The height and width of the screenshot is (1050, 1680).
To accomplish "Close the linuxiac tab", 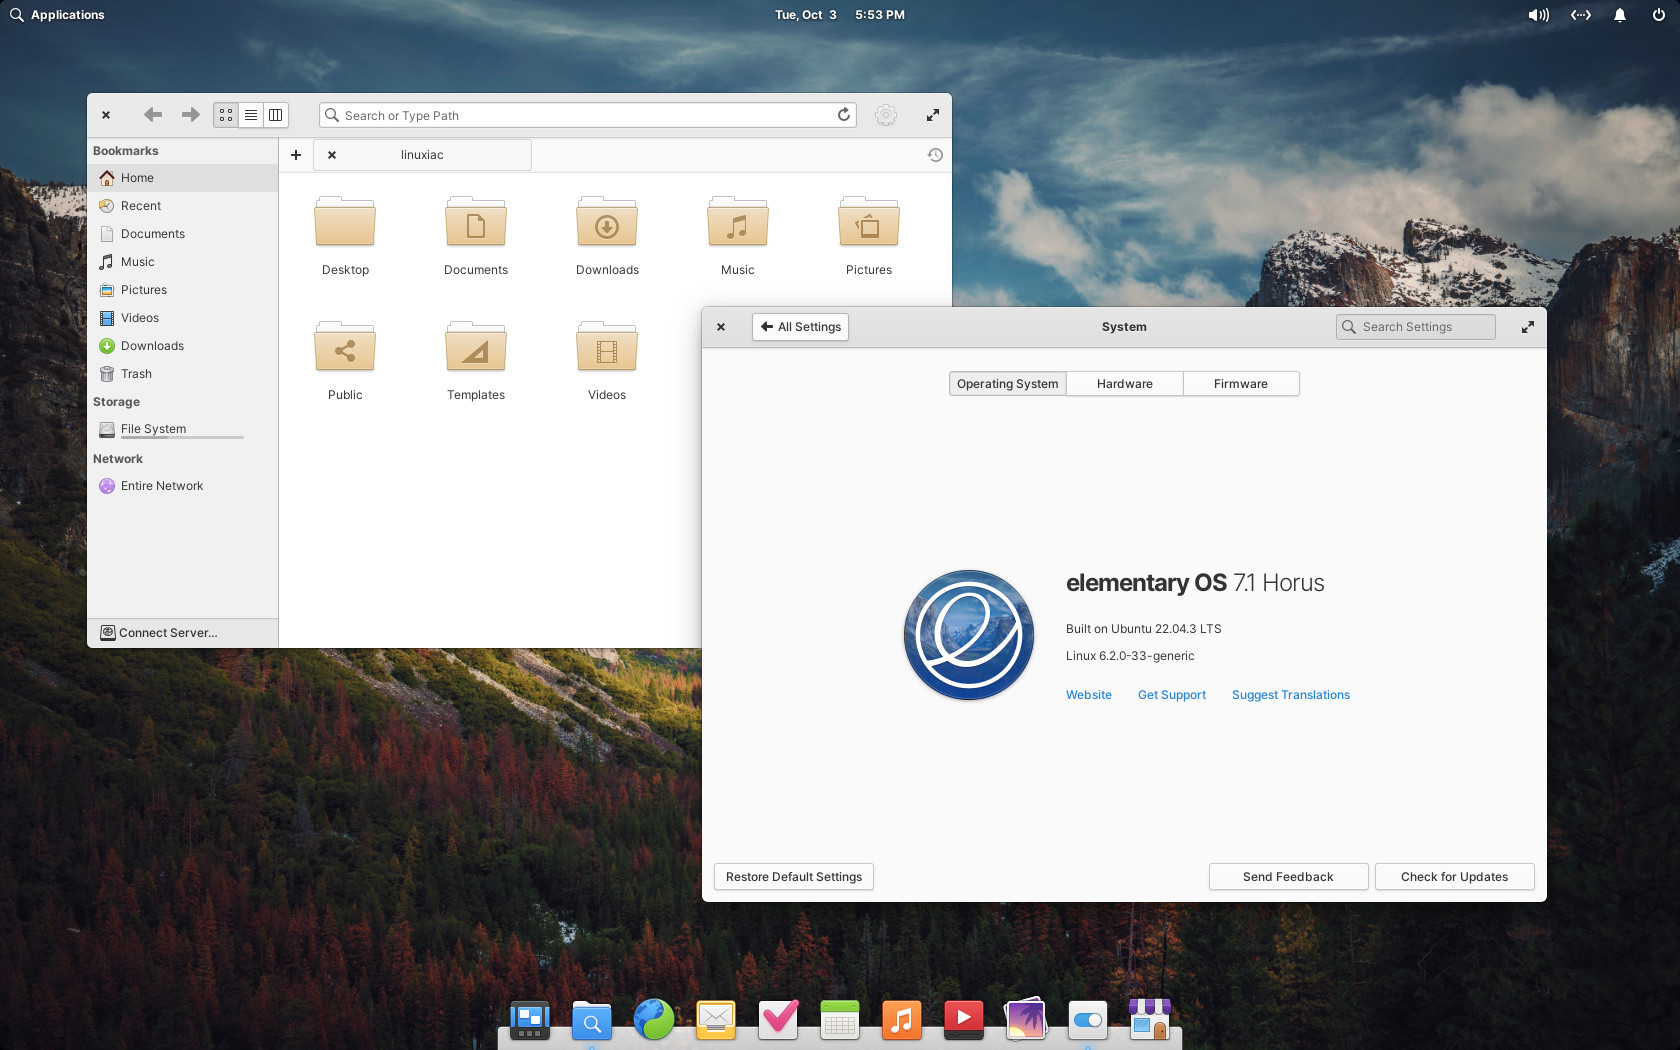I will (x=332, y=155).
